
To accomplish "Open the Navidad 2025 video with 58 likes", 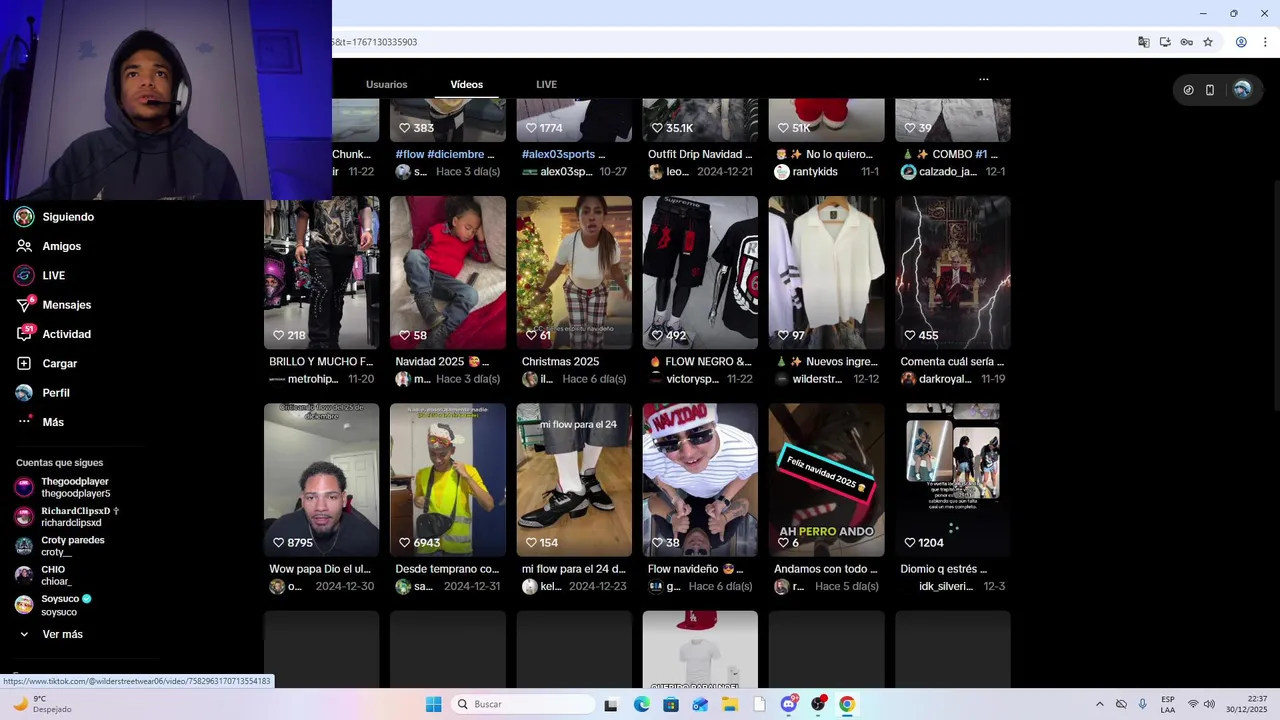I will click(448, 272).
